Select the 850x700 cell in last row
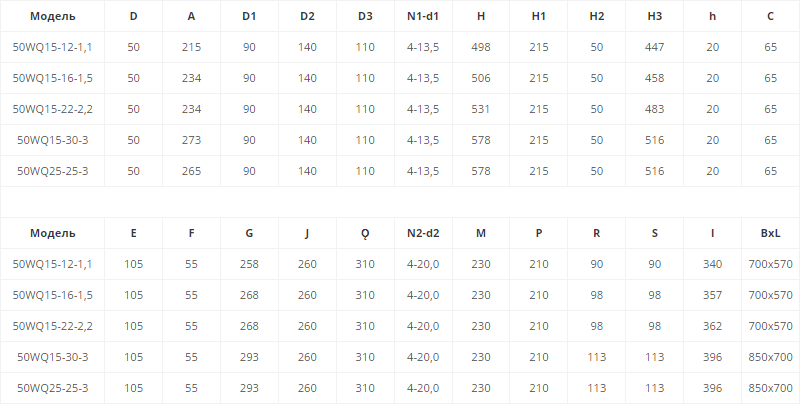800x405 pixels. click(x=770, y=388)
